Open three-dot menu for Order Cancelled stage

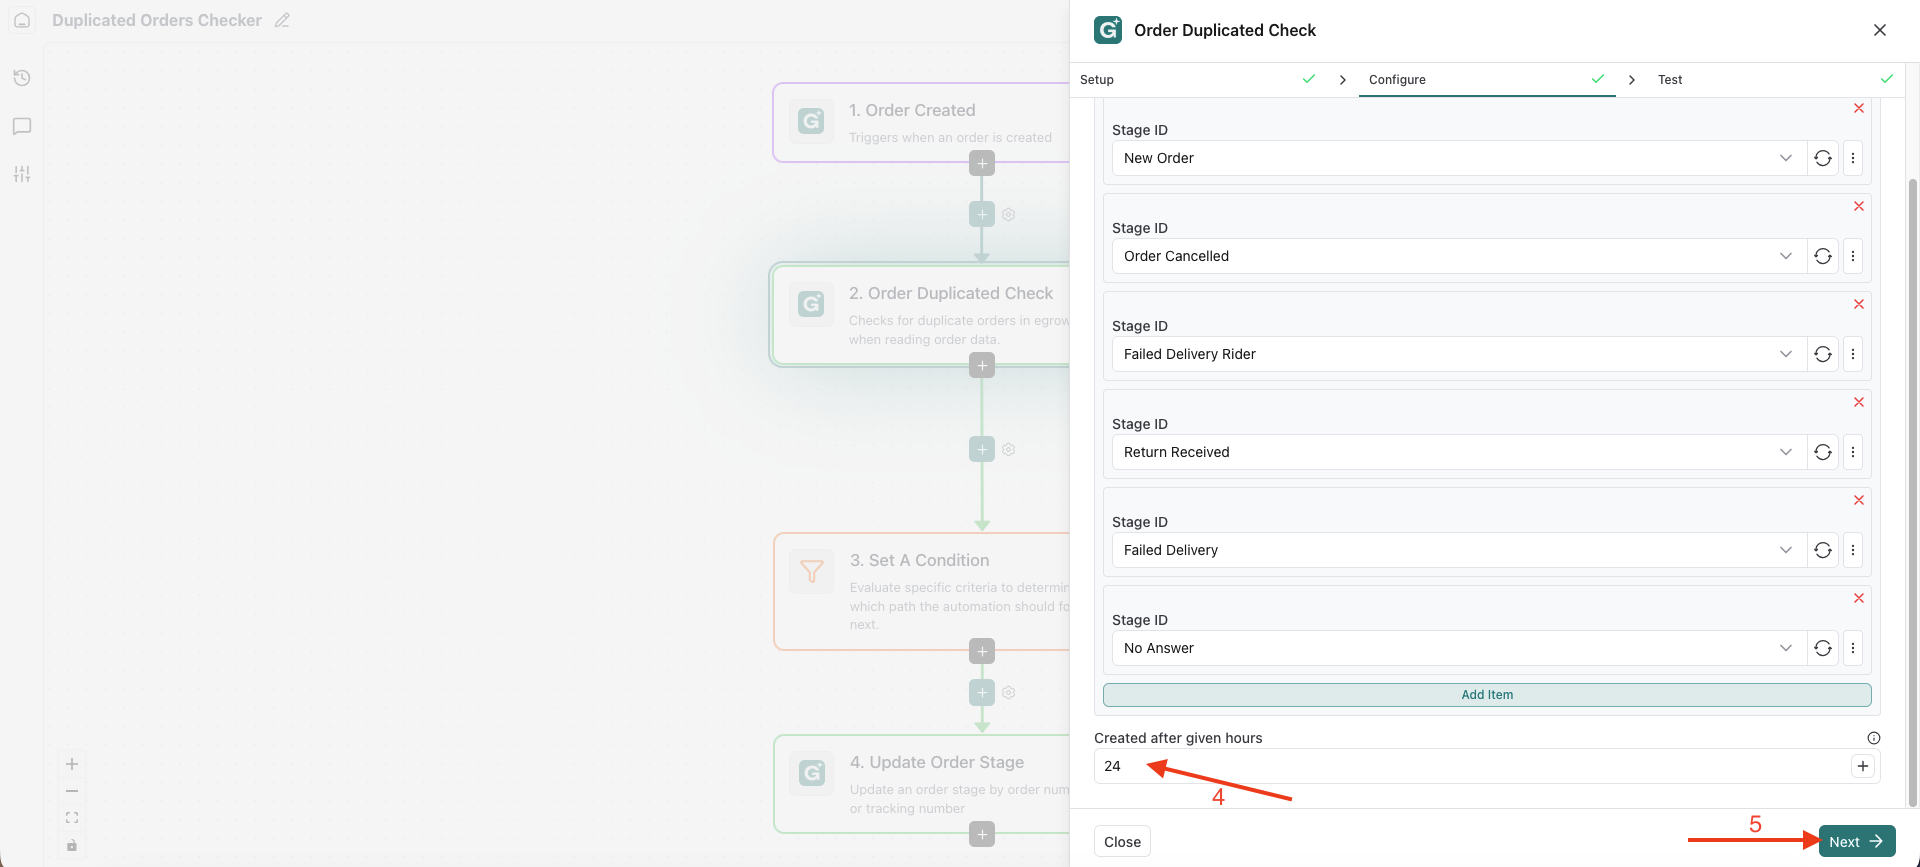[x=1853, y=256]
